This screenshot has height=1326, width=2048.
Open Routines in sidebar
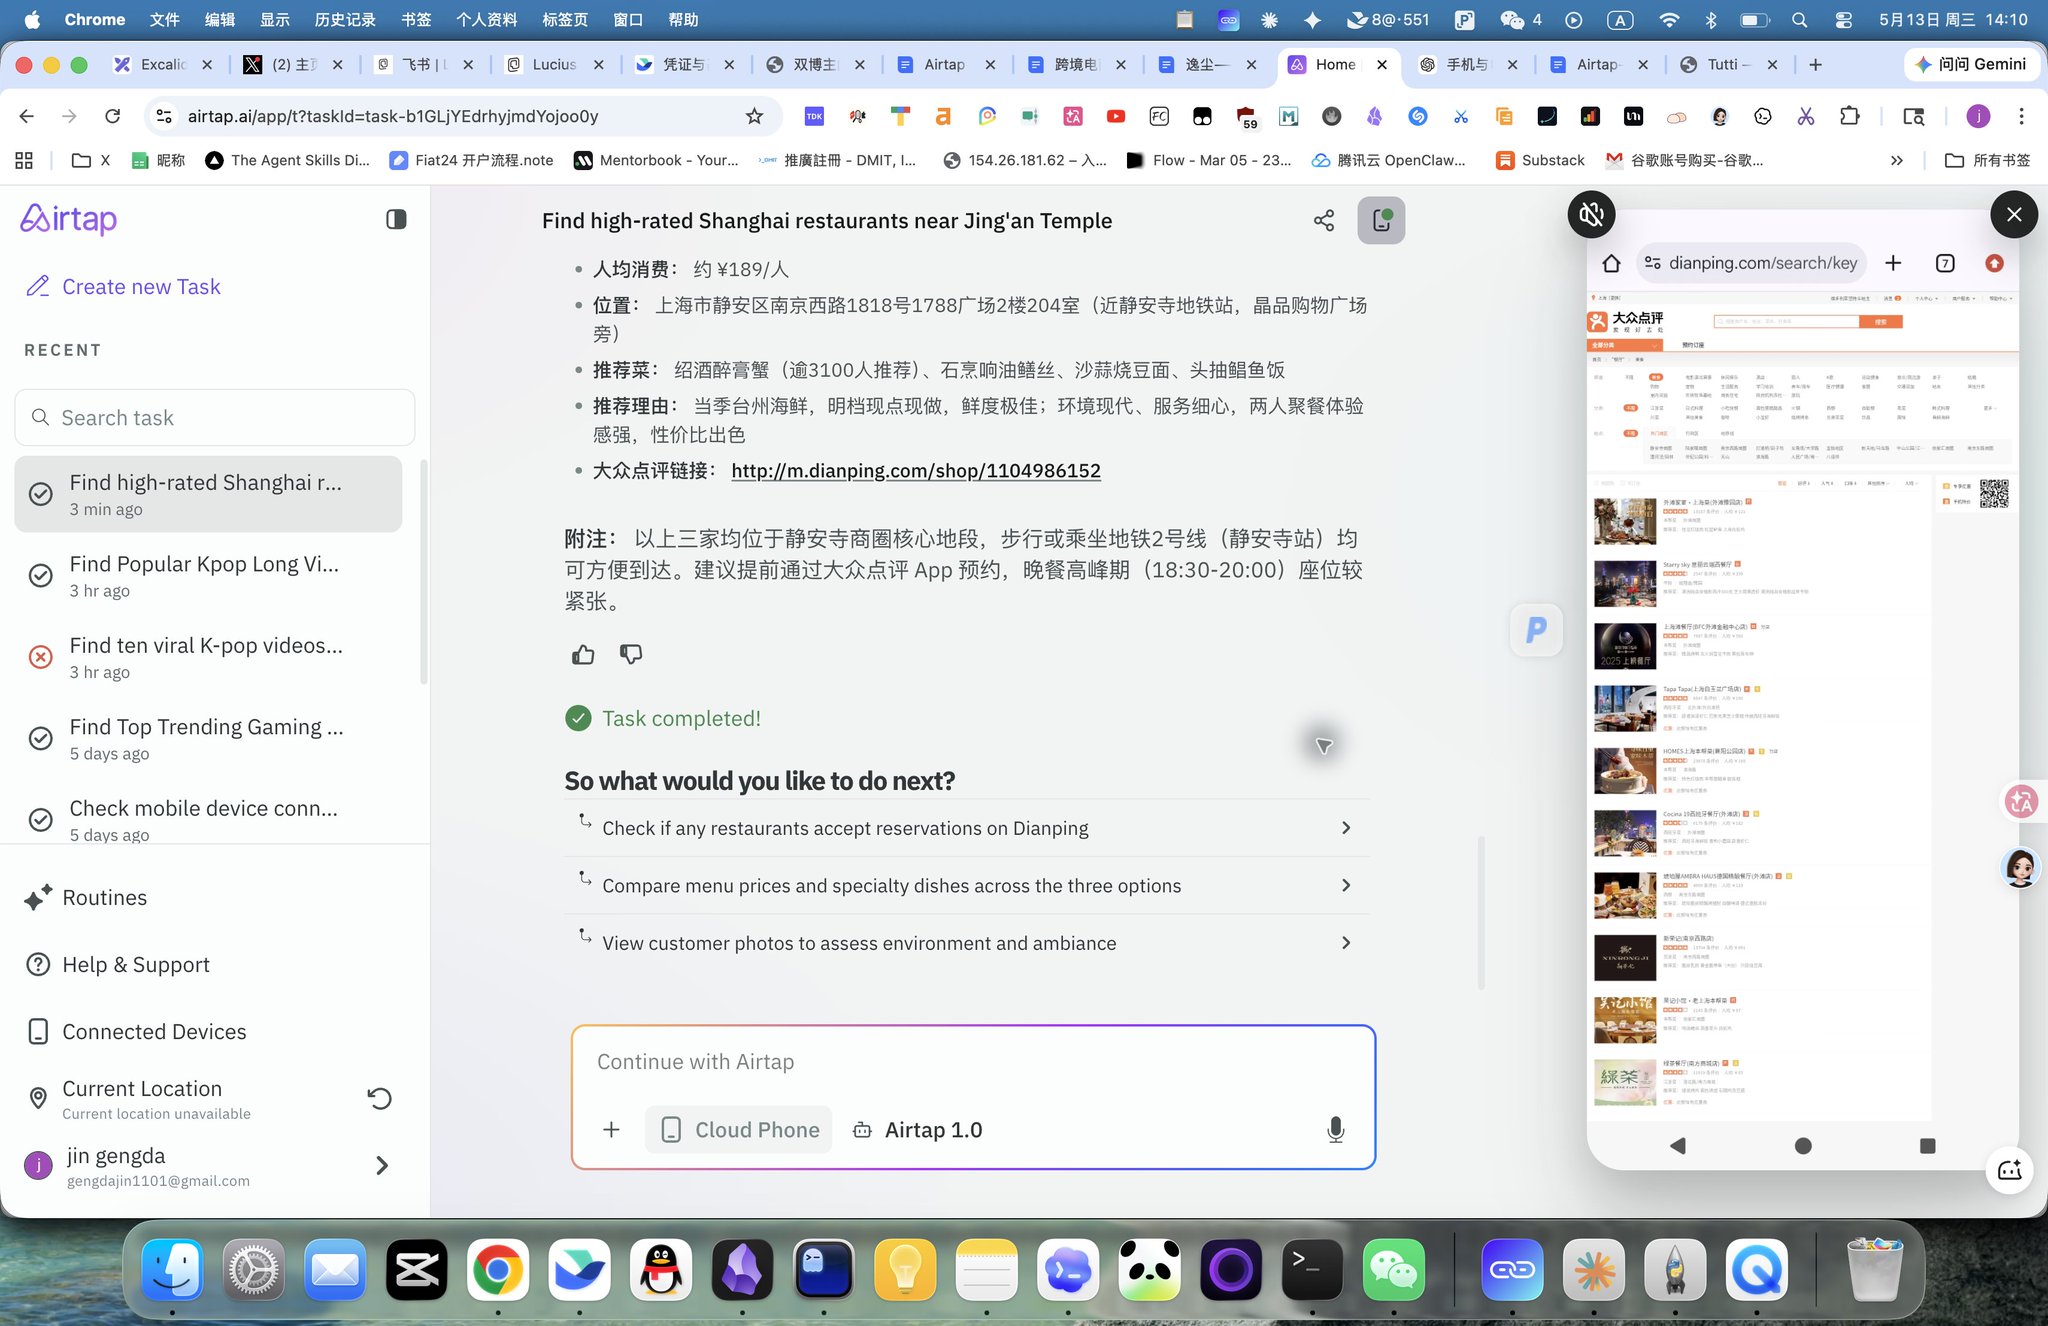[86, 898]
